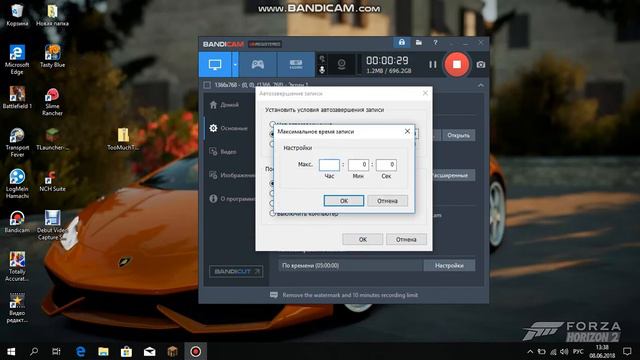Click the Bandicam recording icon on taskbar
Viewport: 640px width, 360px height.
tap(196, 351)
